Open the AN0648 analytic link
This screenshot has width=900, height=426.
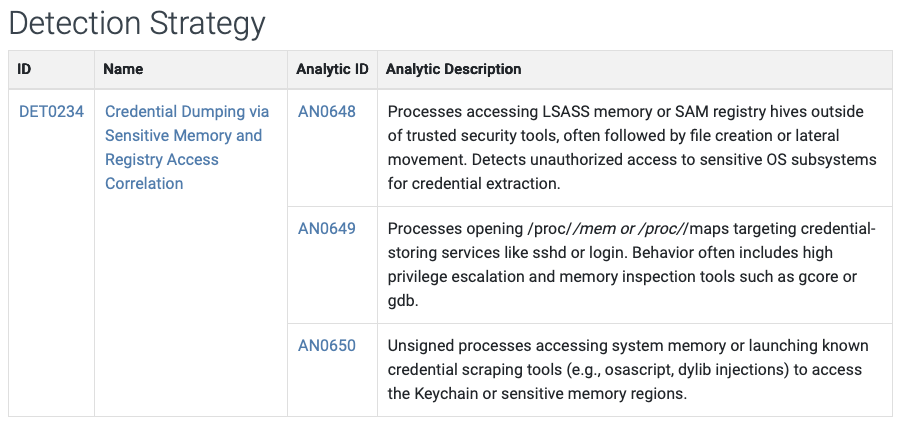click(x=326, y=112)
